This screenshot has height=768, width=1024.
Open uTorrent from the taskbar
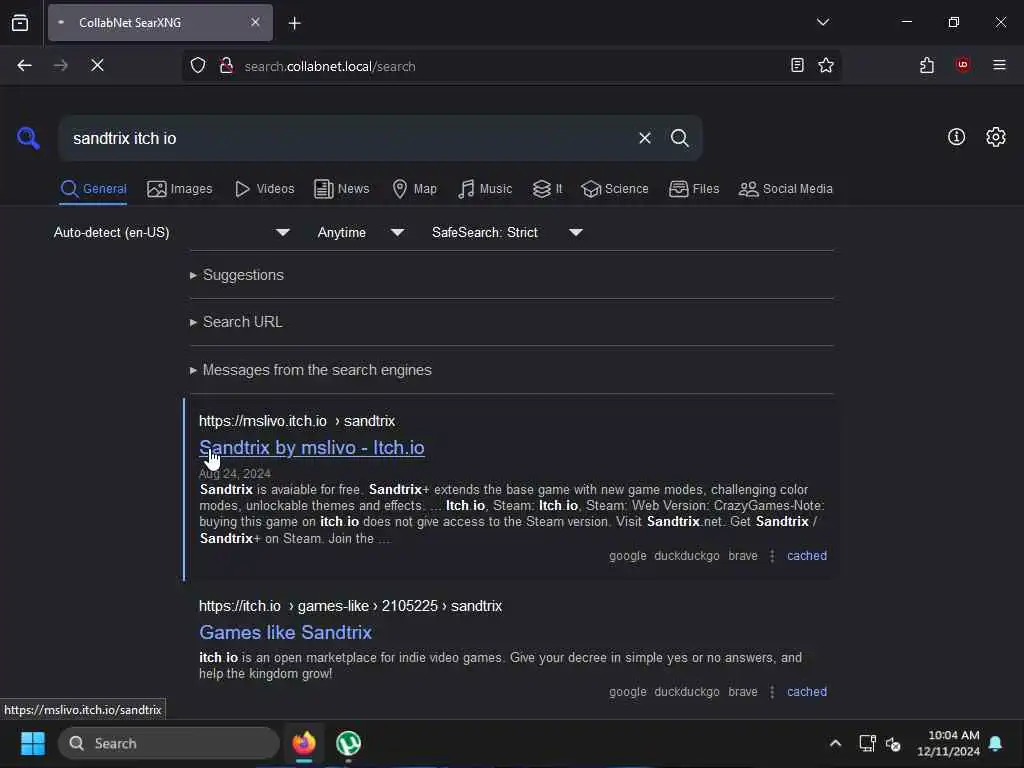pyautogui.click(x=348, y=743)
